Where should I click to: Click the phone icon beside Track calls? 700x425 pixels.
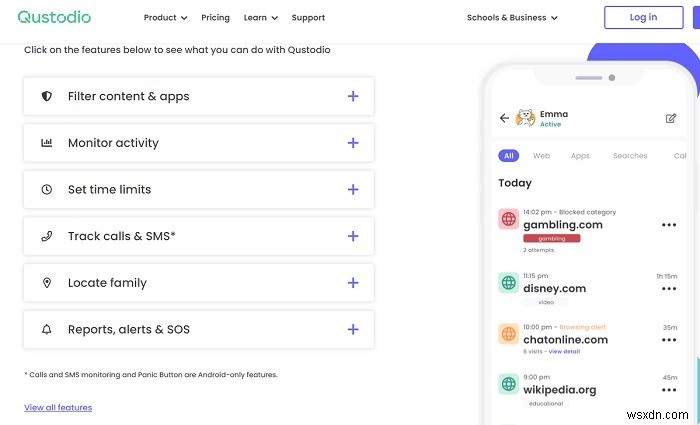[46, 237]
